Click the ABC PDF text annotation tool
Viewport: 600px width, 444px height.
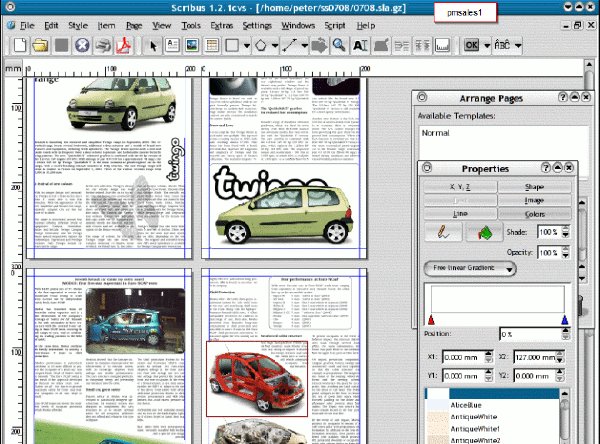pos(502,45)
